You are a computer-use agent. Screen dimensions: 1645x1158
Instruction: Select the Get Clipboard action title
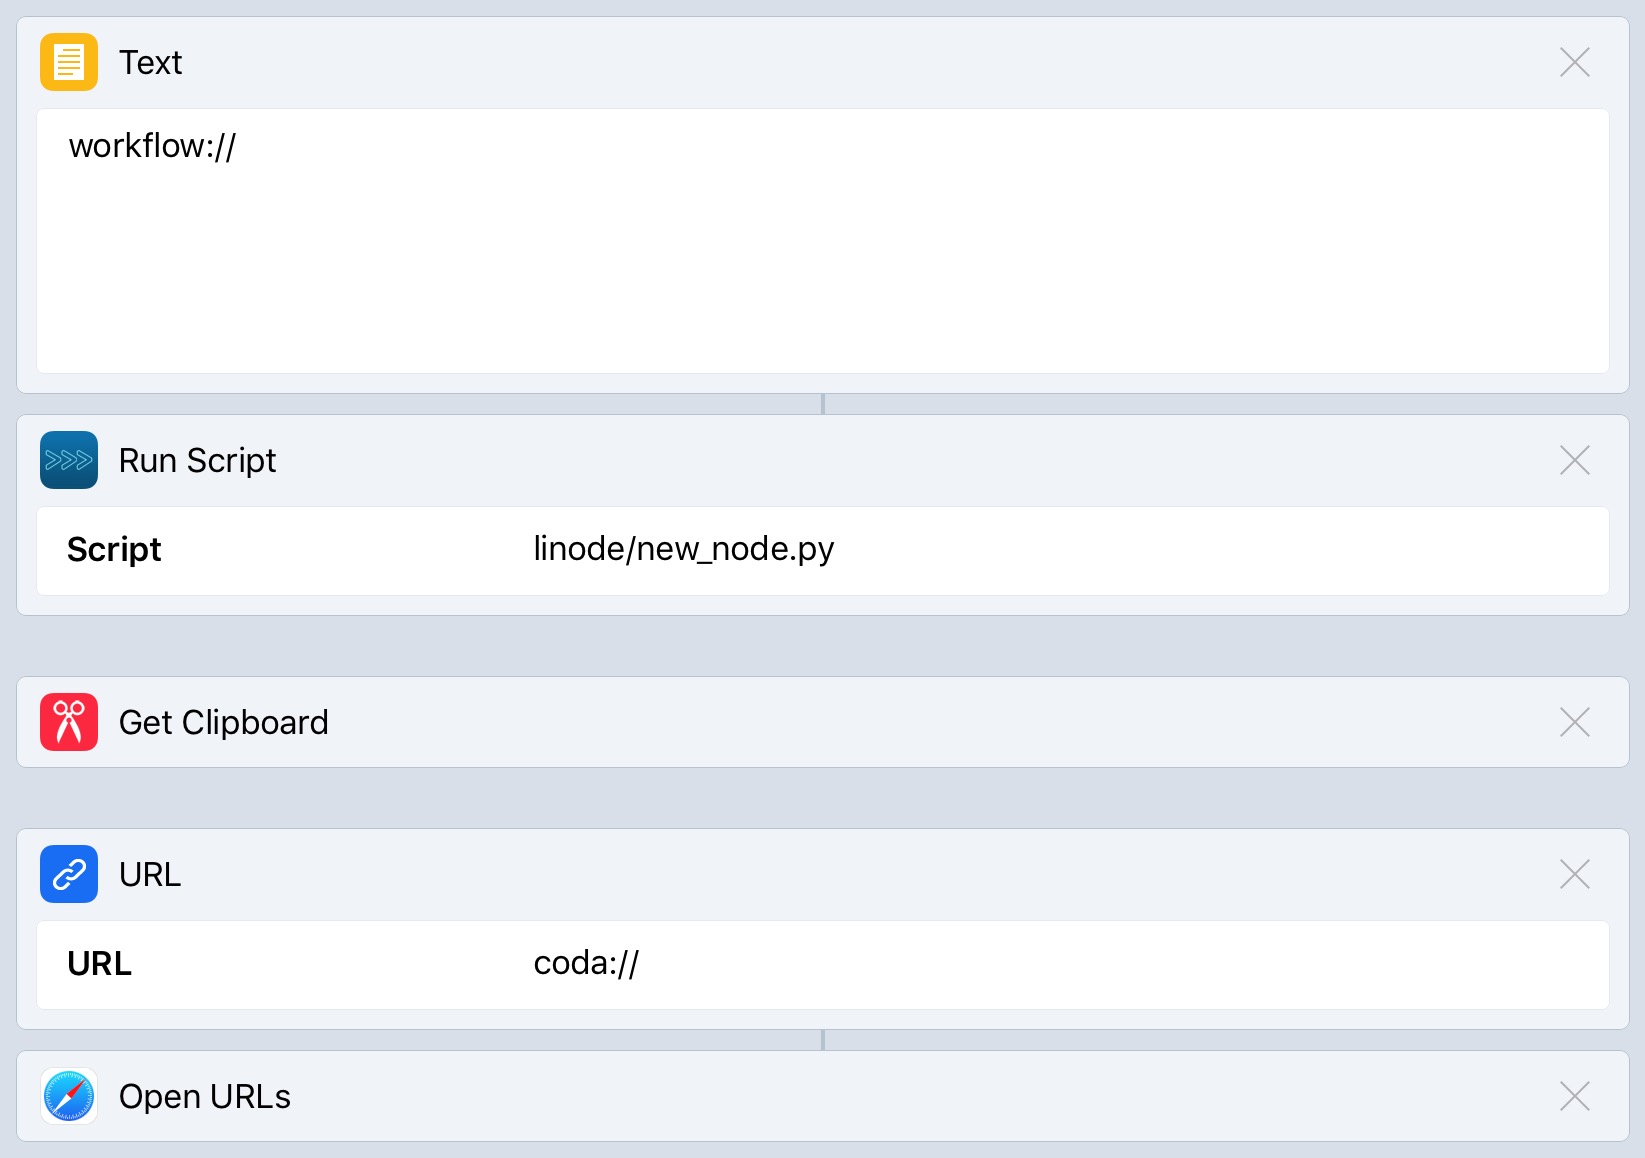coord(223,722)
